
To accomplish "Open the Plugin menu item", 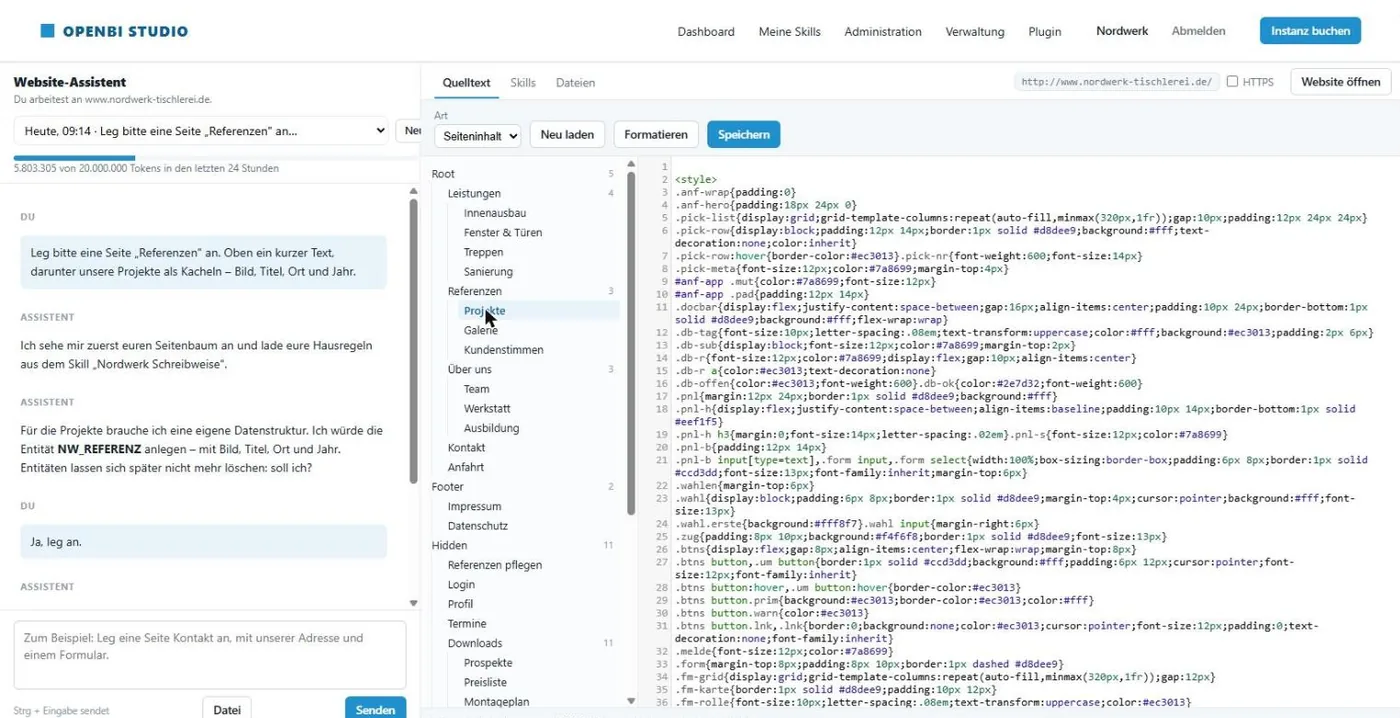I will point(1045,31).
